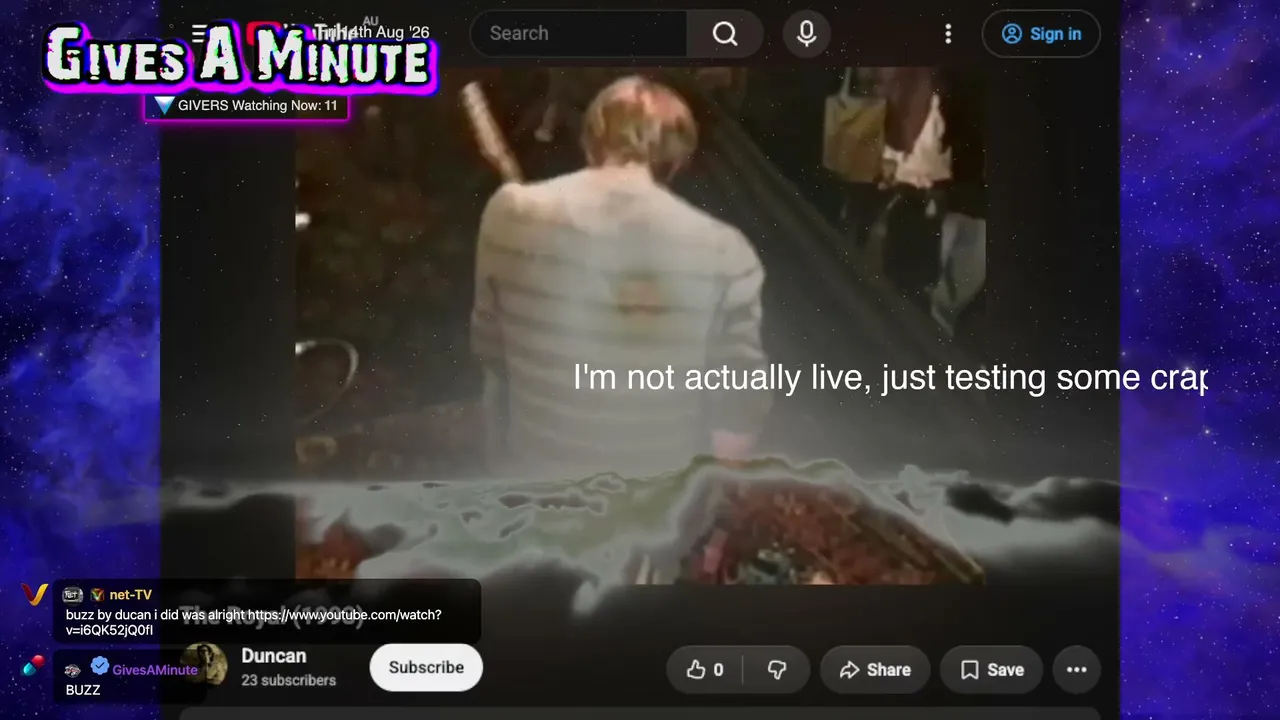Focus the YouTube Search field
1280x720 pixels.
[578, 34]
